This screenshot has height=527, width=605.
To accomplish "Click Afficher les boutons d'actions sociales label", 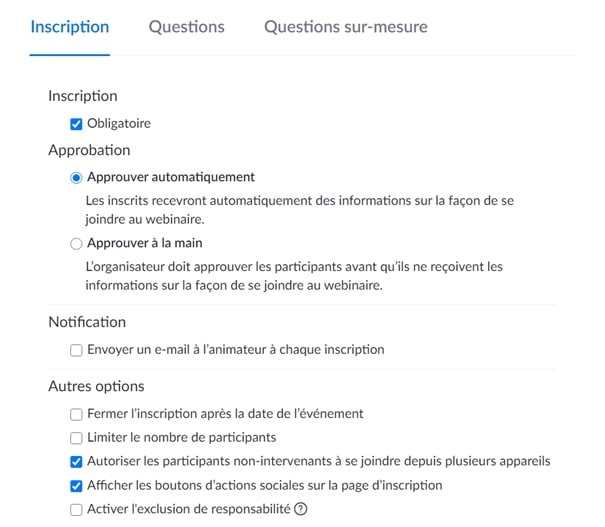I will click(x=265, y=485).
